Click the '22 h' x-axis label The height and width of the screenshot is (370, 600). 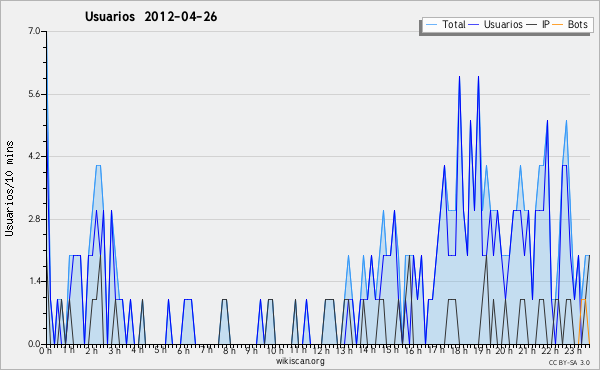coord(550,351)
